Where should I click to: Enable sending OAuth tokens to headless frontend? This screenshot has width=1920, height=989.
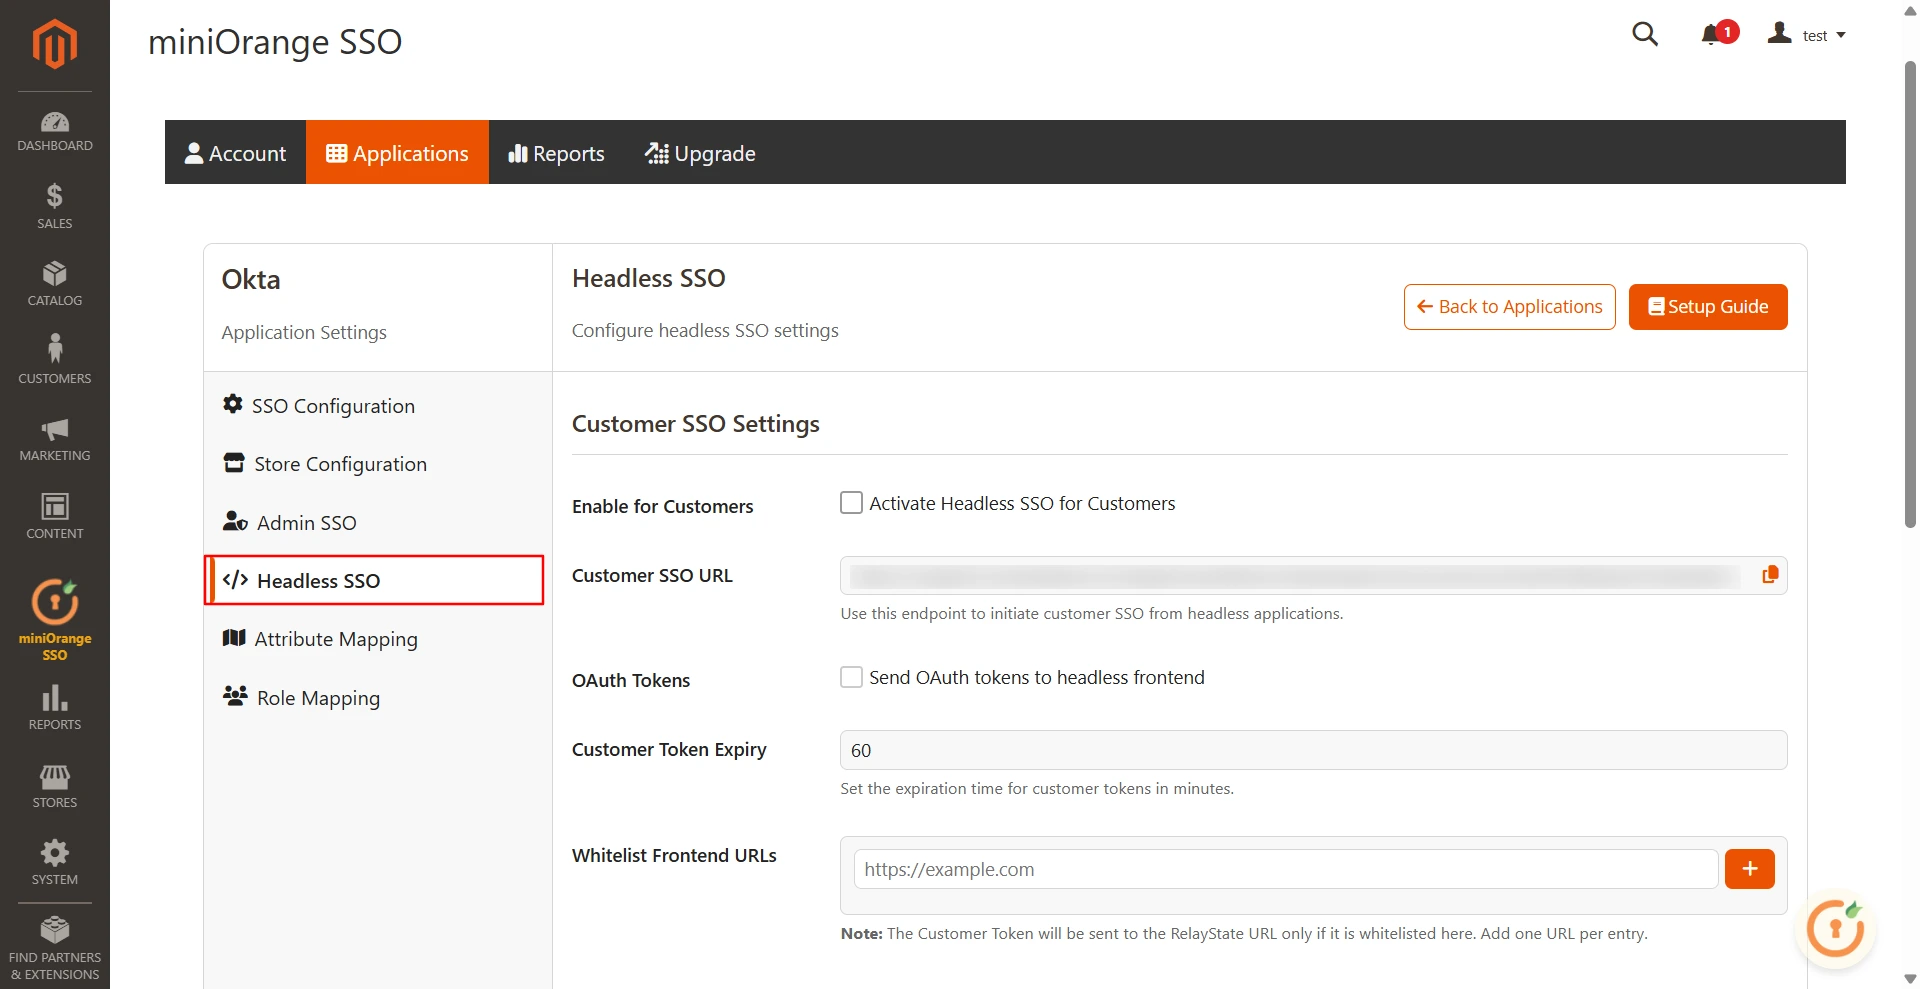pyautogui.click(x=851, y=677)
